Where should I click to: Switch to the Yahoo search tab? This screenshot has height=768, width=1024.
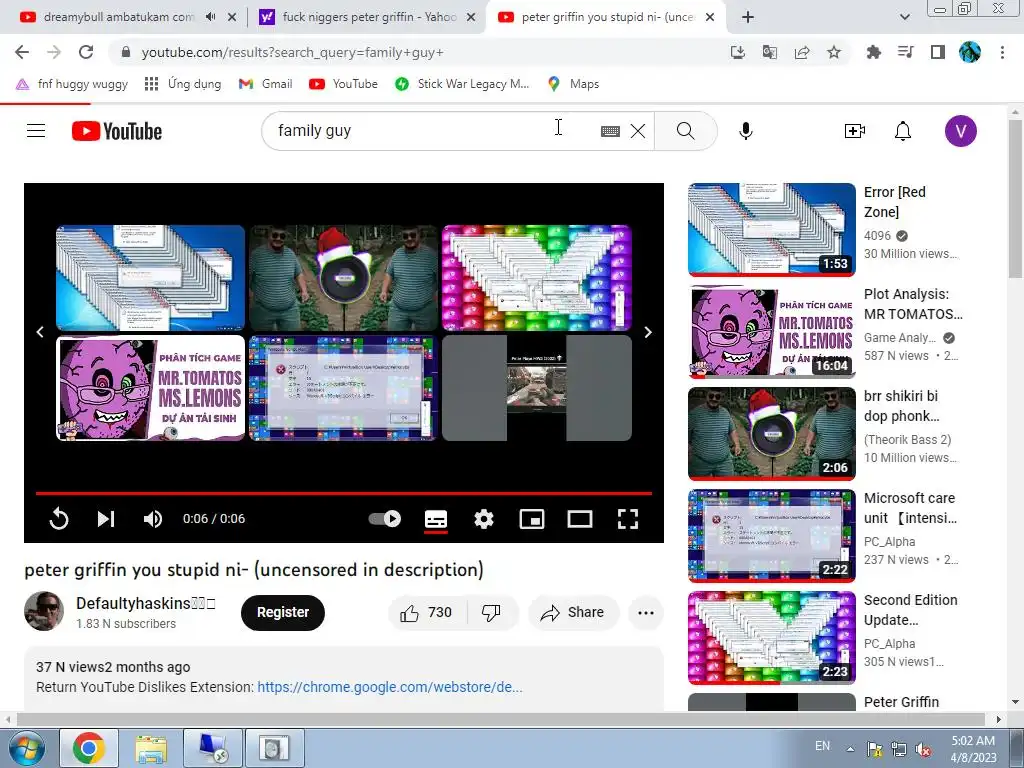pyautogui.click(x=369, y=17)
